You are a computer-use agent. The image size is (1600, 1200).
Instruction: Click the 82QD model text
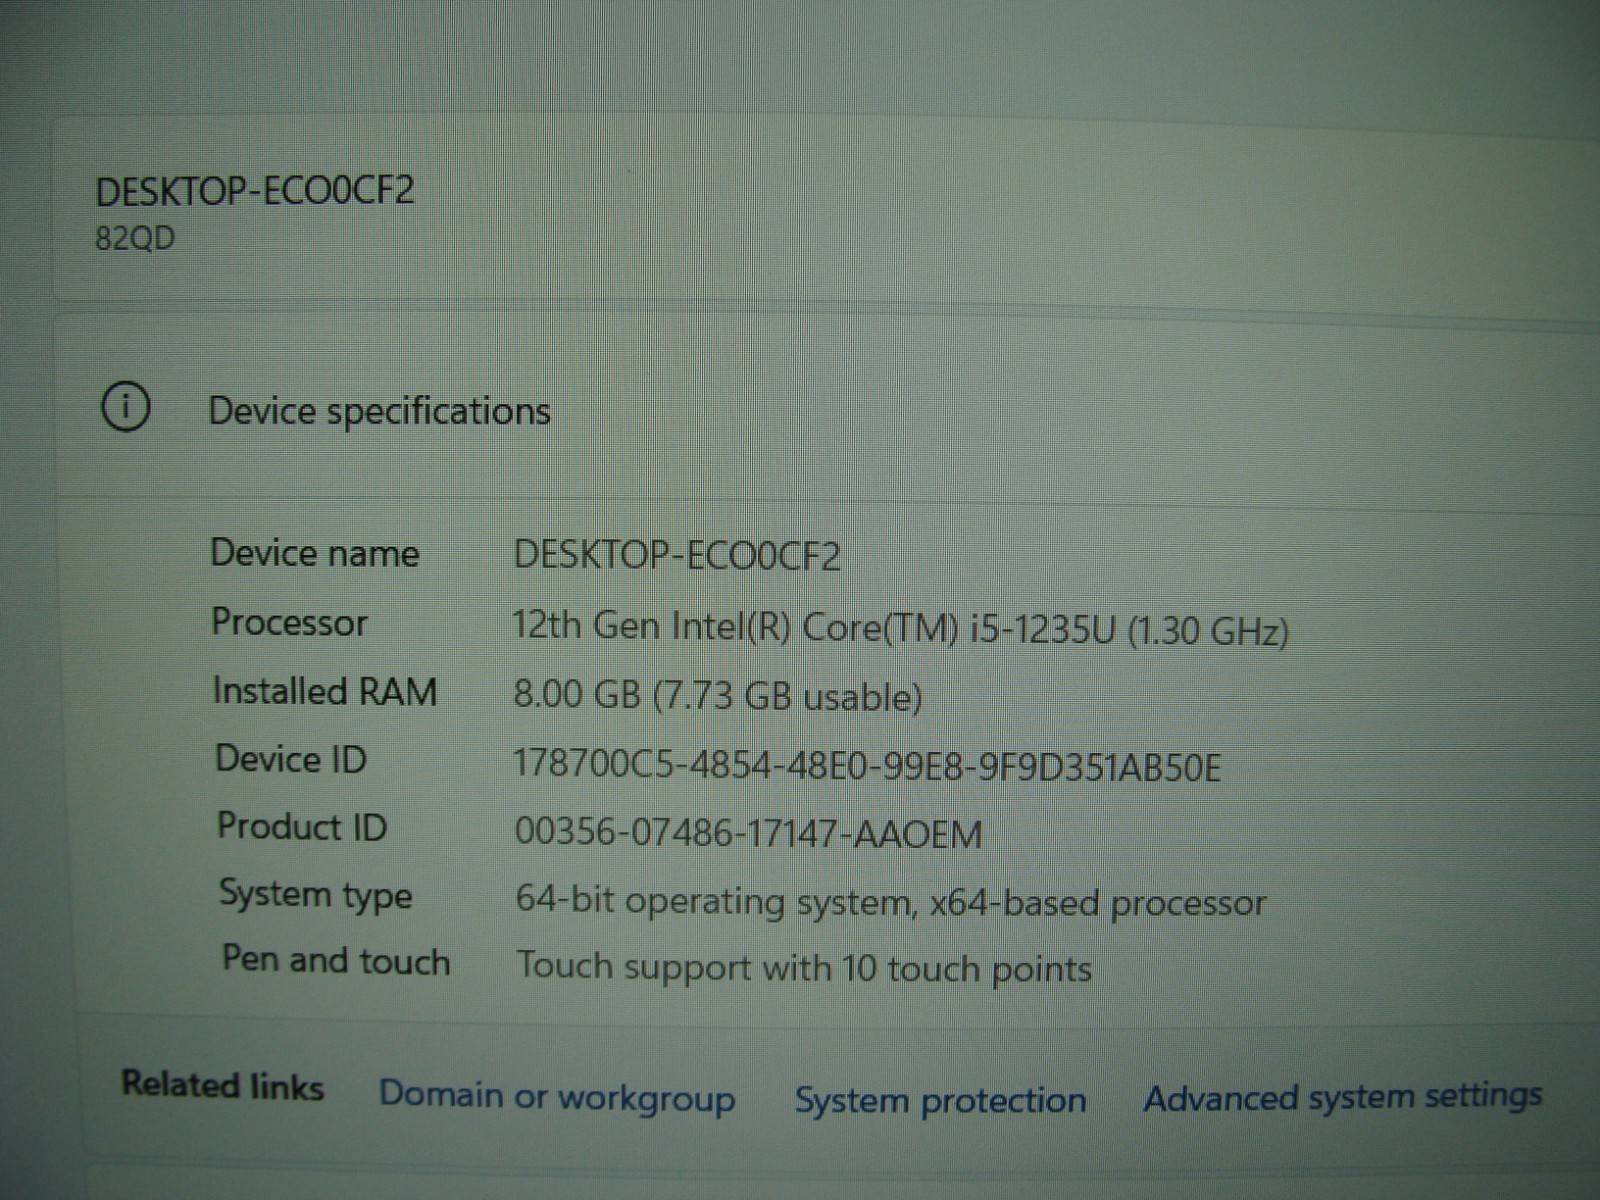(x=134, y=238)
